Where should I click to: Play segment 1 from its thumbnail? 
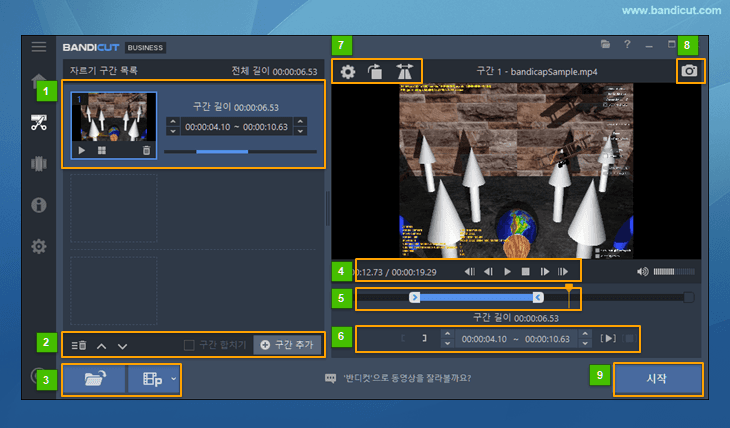click(82, 150)
